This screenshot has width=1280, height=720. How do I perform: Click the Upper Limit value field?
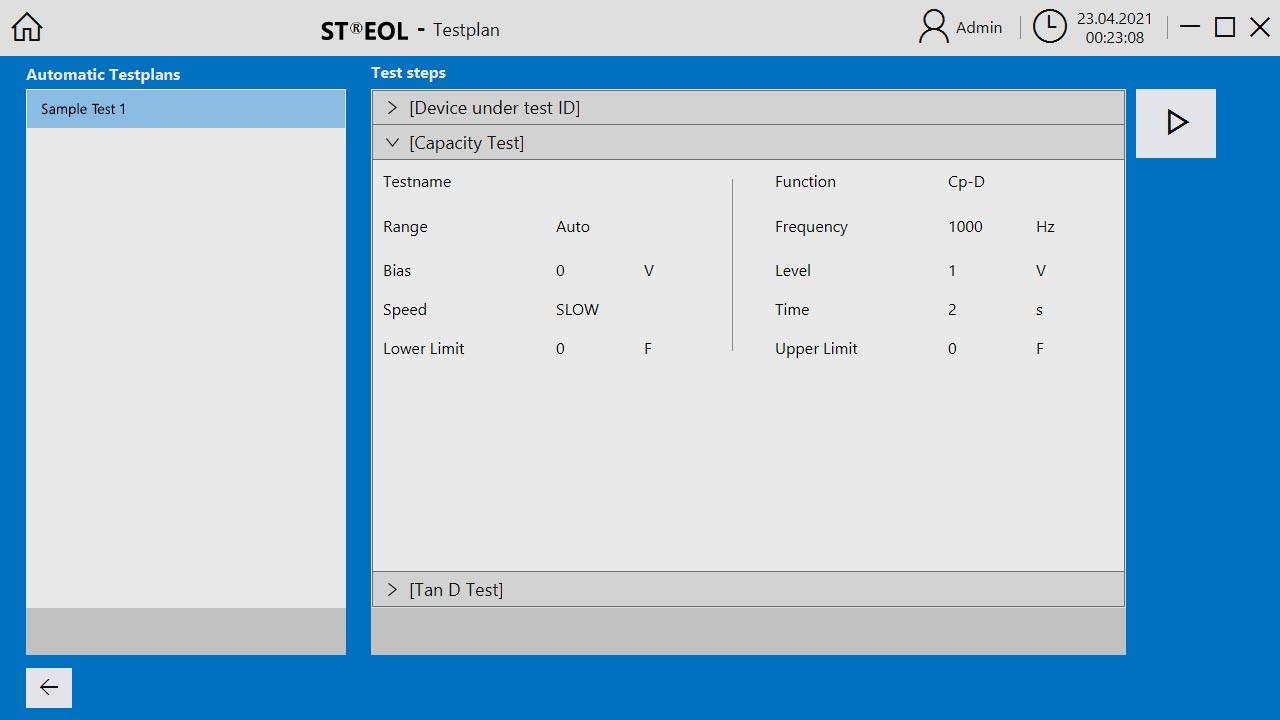pyautogui.click(x=952, y=349)
